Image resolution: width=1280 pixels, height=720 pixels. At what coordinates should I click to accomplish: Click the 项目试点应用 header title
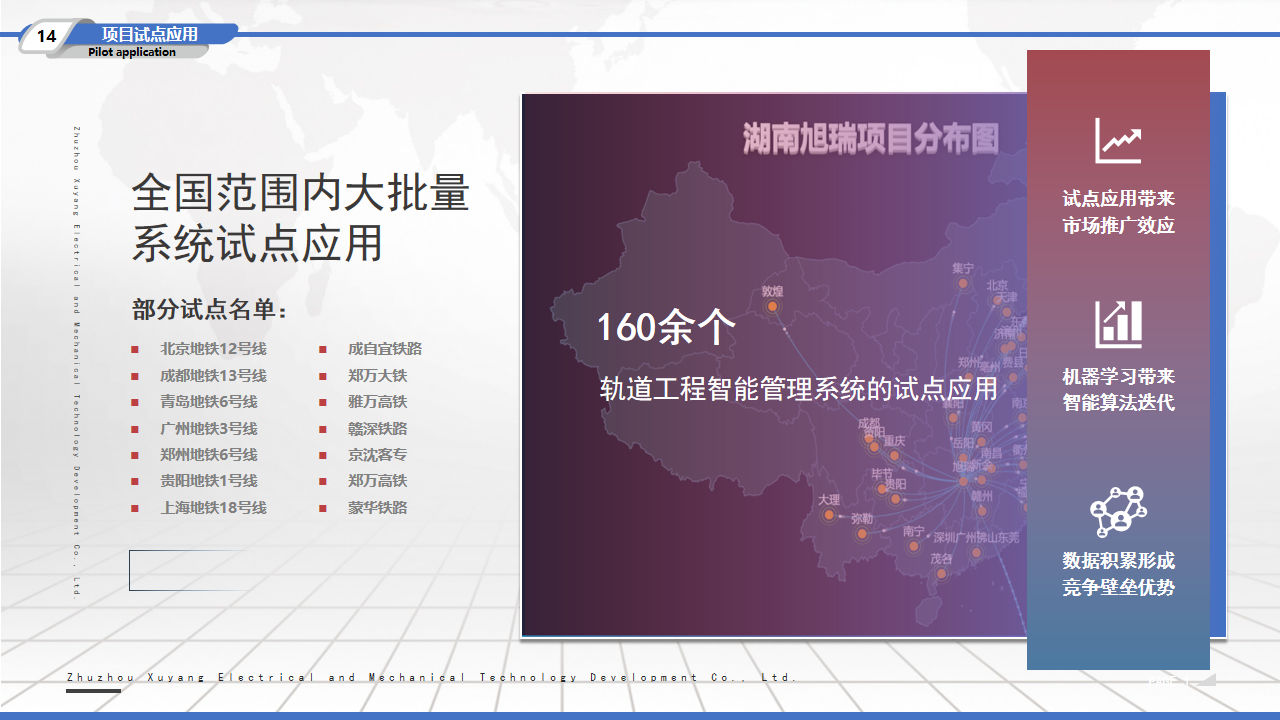coord(150,34)
